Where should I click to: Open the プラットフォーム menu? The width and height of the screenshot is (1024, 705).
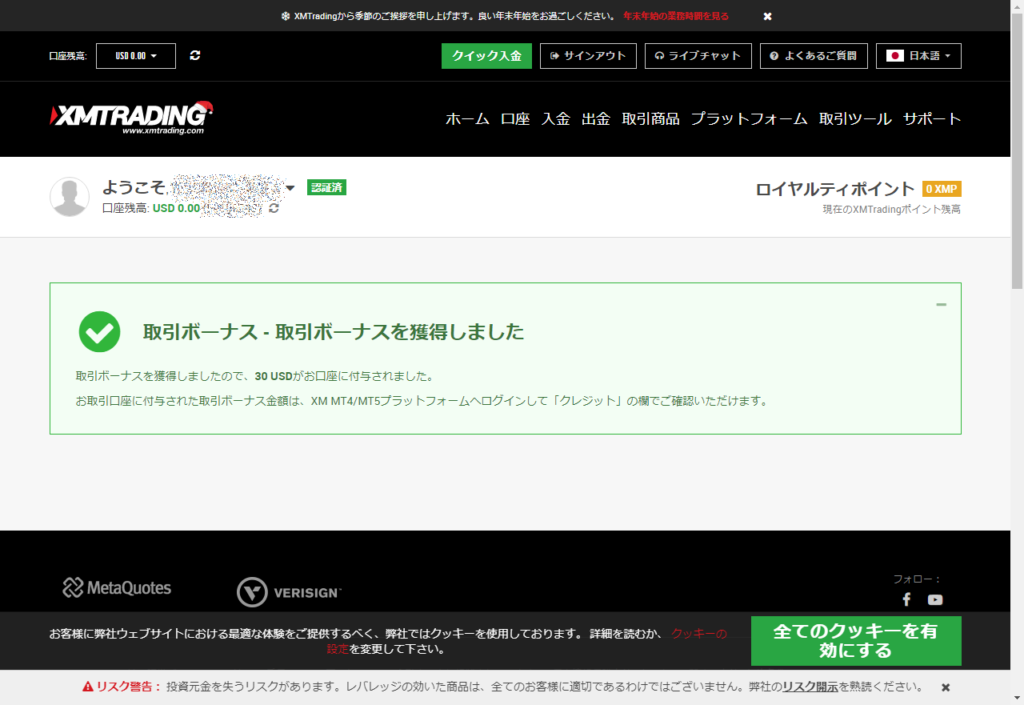click(x=749, y=119)
